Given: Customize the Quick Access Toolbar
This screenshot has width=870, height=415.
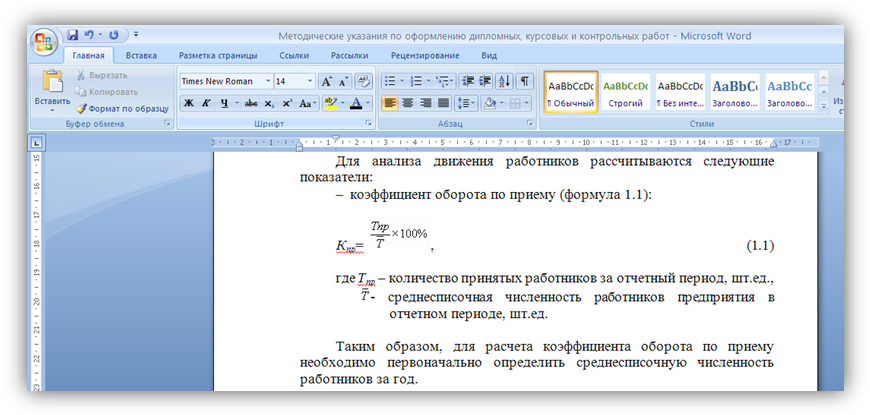Looking at the screenshot, I should (136, 35).
